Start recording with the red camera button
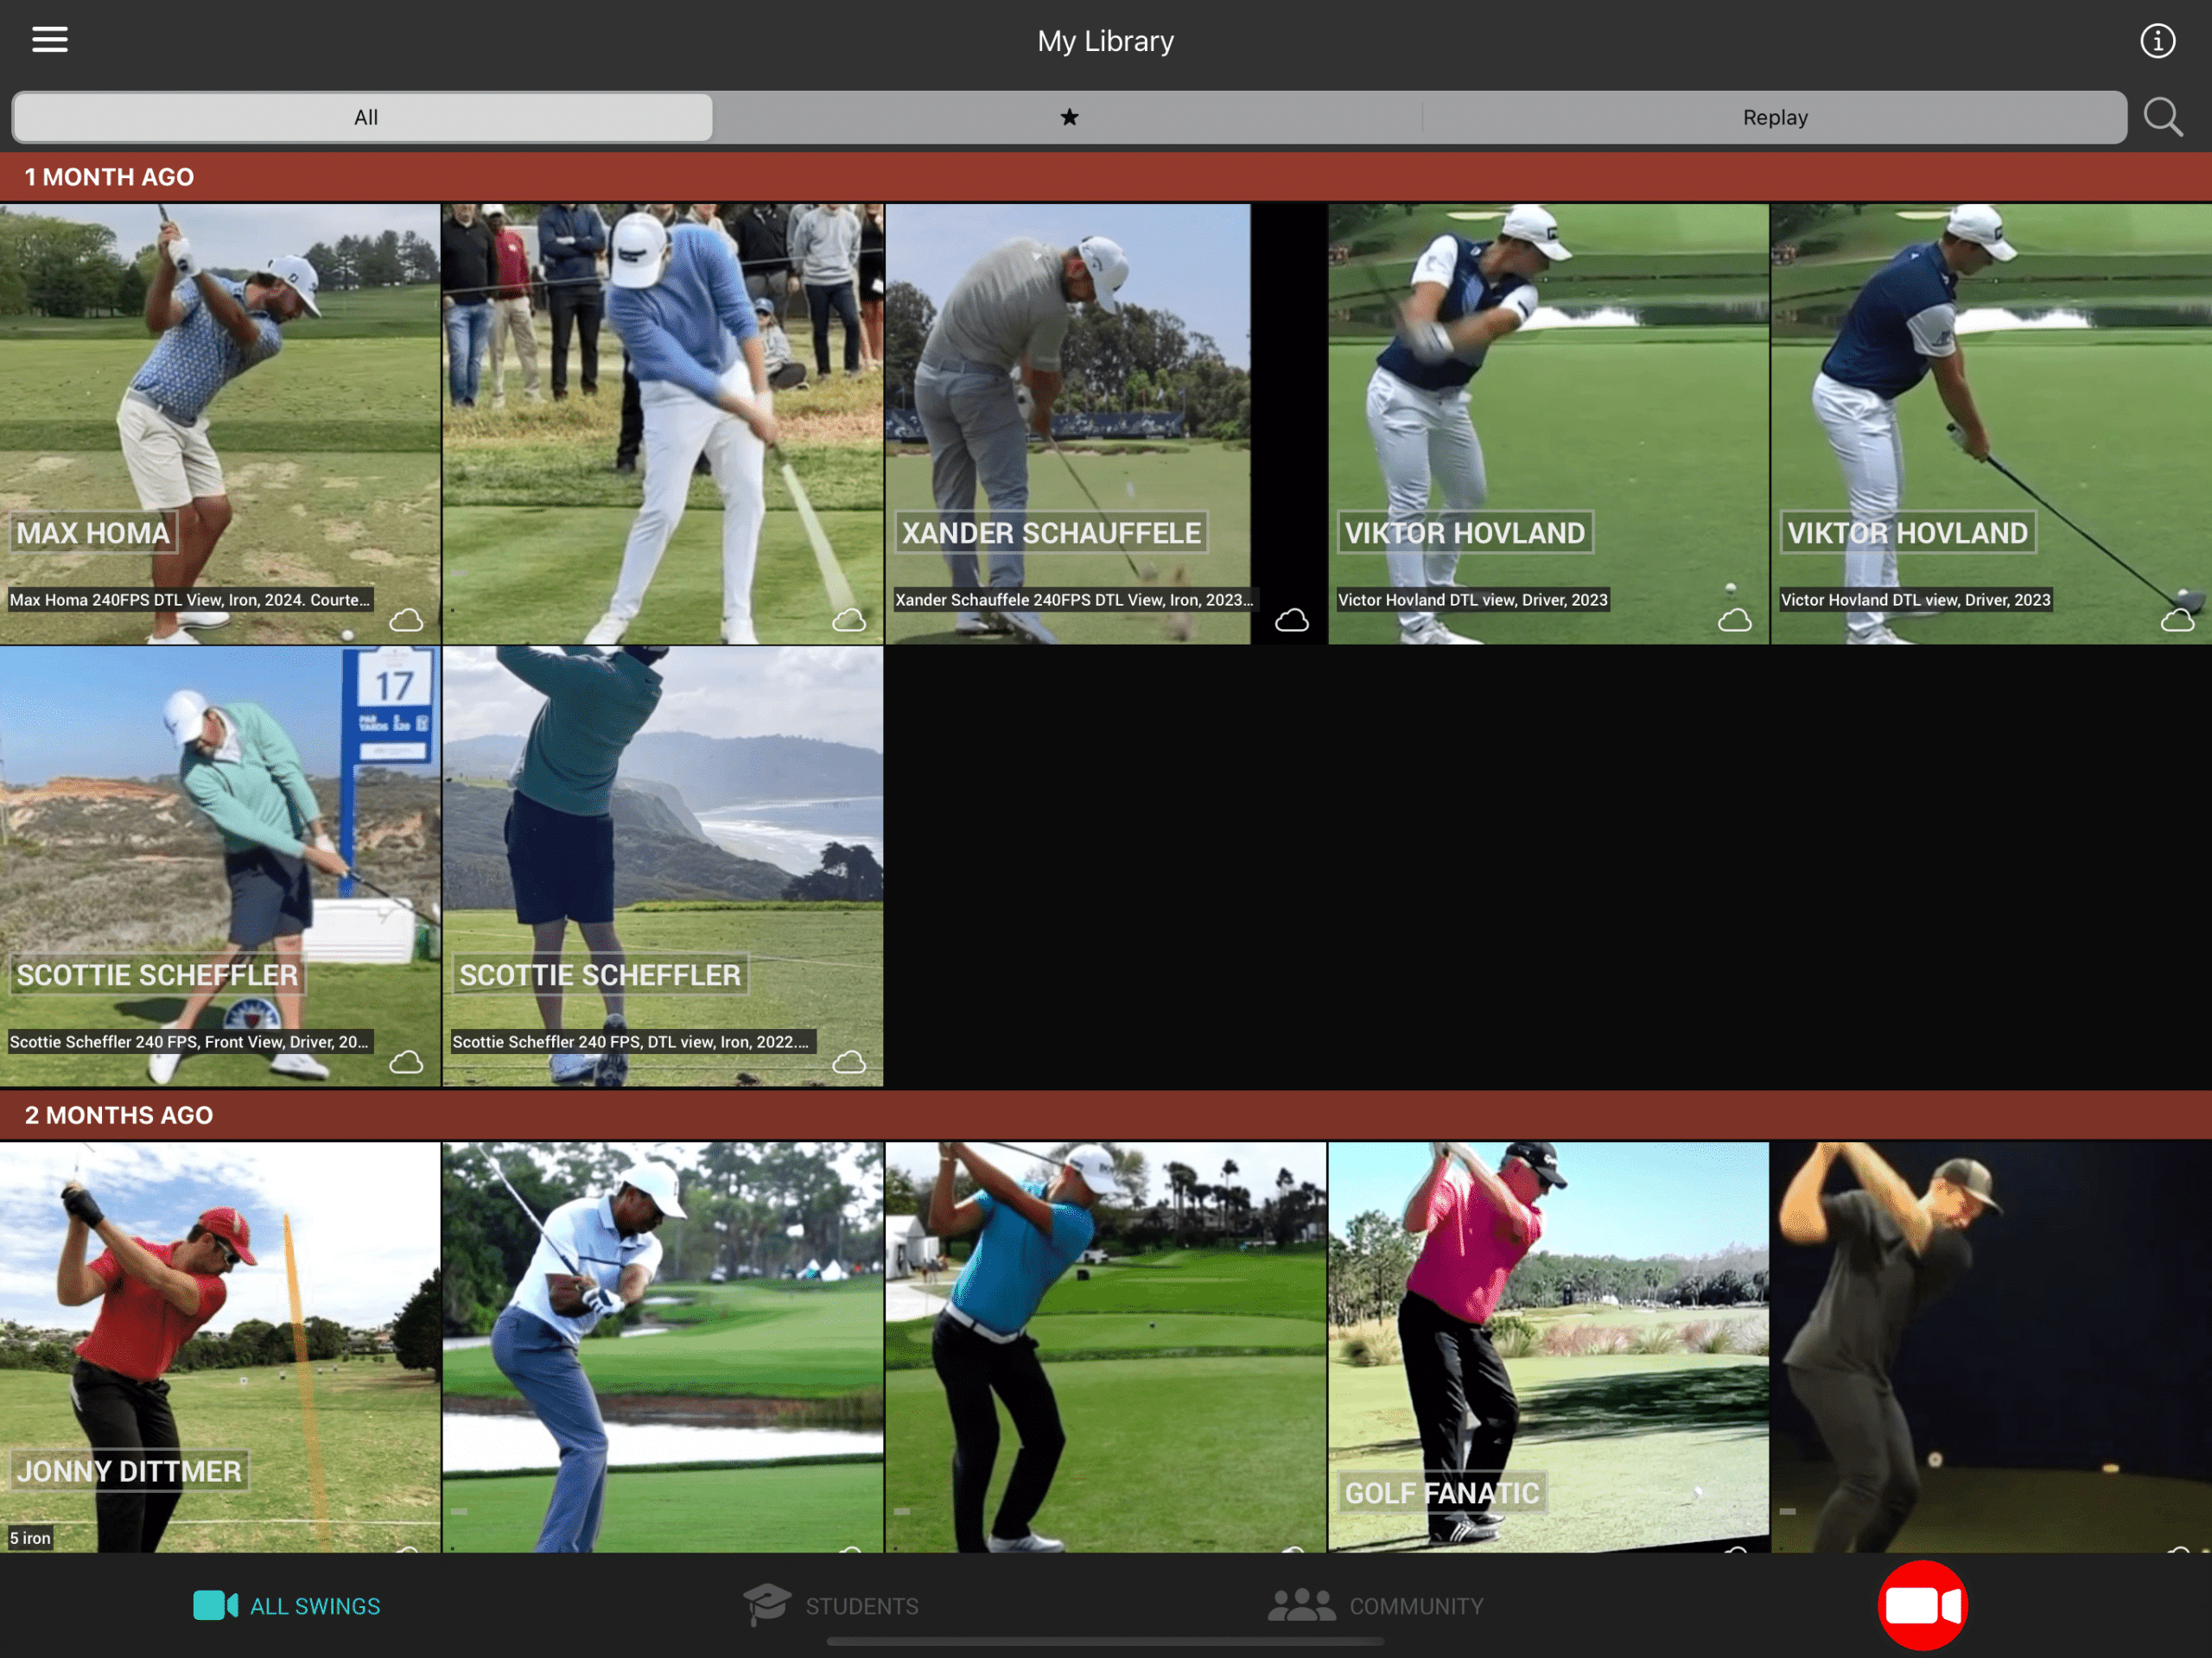 click(x=1922, y=1605)
